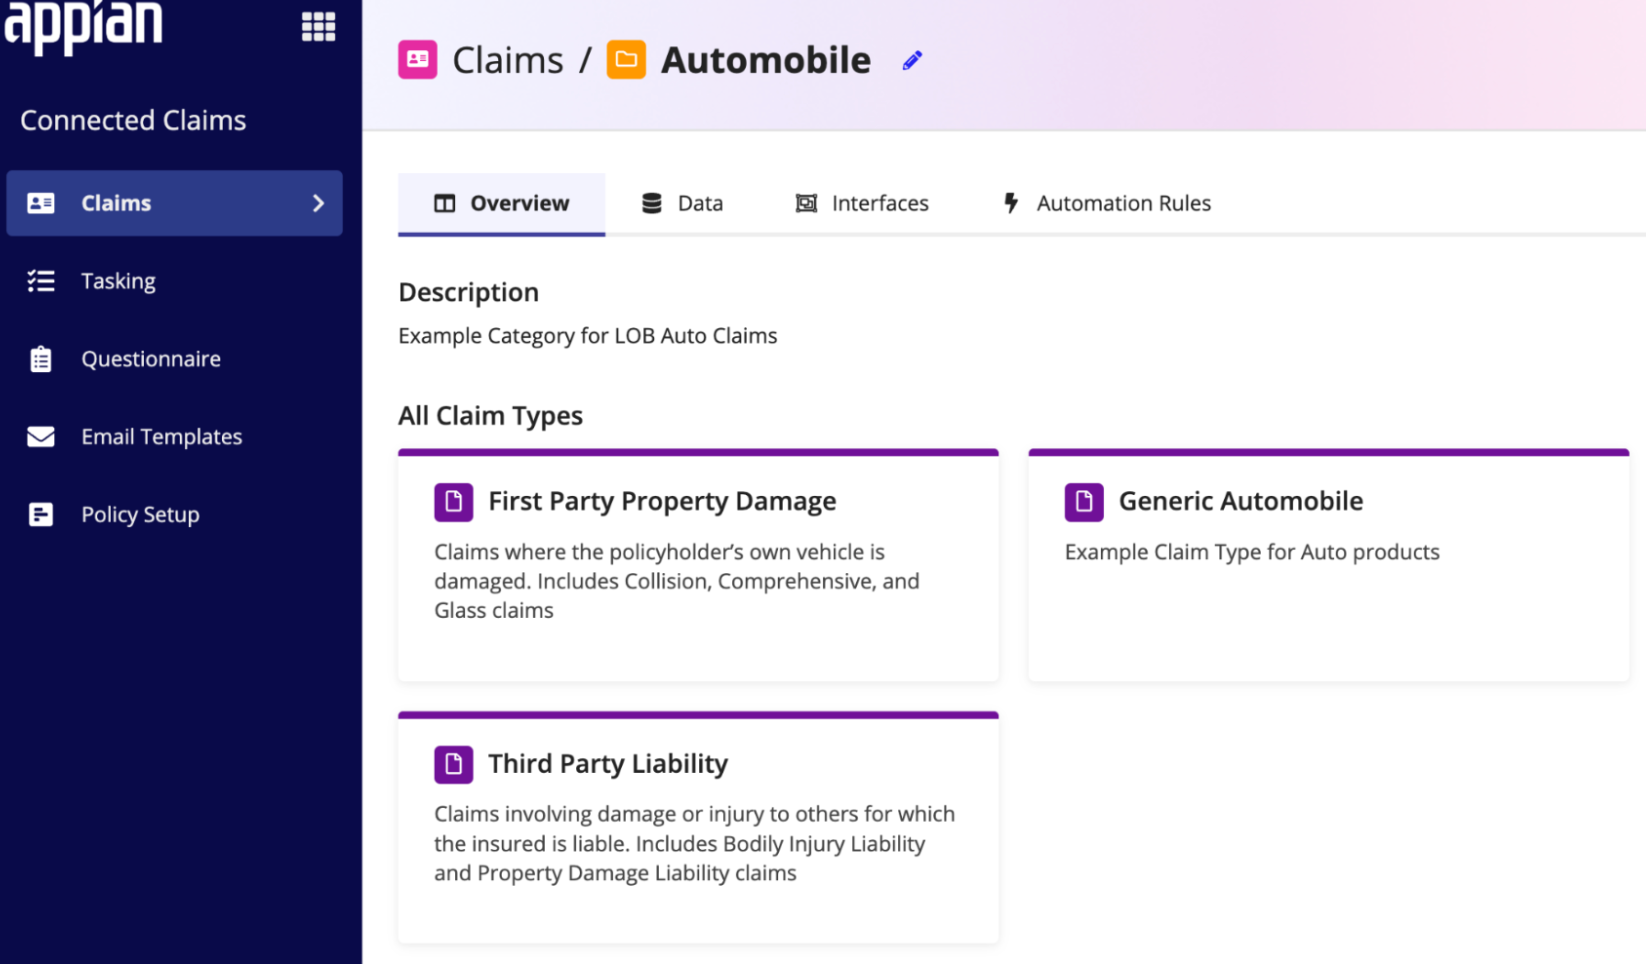Screen dimensions: 1646x964
Task: Click the Description heading
Action: point(468,293)
